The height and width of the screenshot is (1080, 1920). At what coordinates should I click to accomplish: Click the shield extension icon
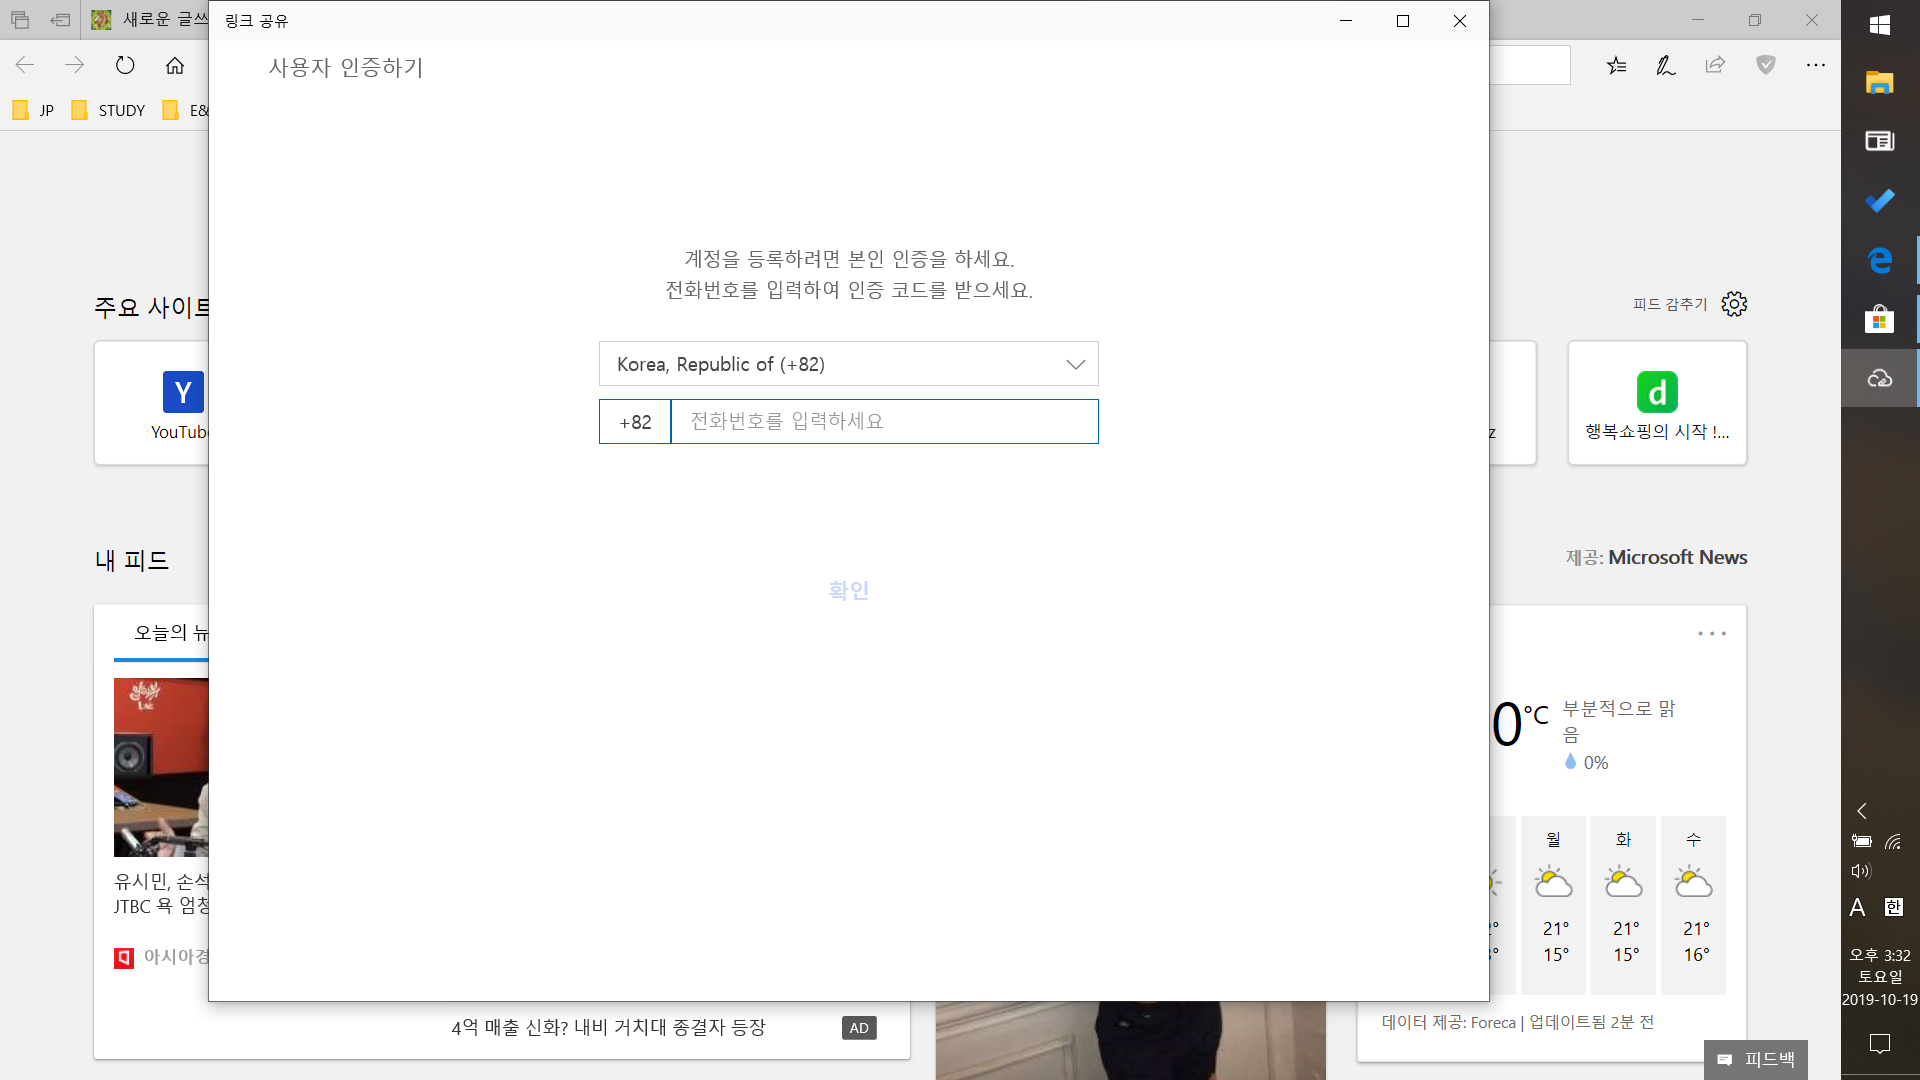1766,66
